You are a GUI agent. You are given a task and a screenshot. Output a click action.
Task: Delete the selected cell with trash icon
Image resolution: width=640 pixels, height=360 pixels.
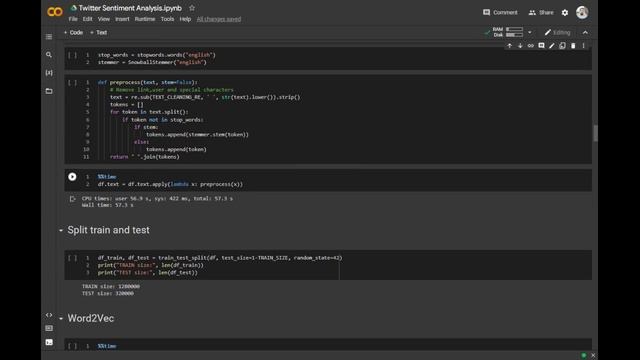click(573, 46)
